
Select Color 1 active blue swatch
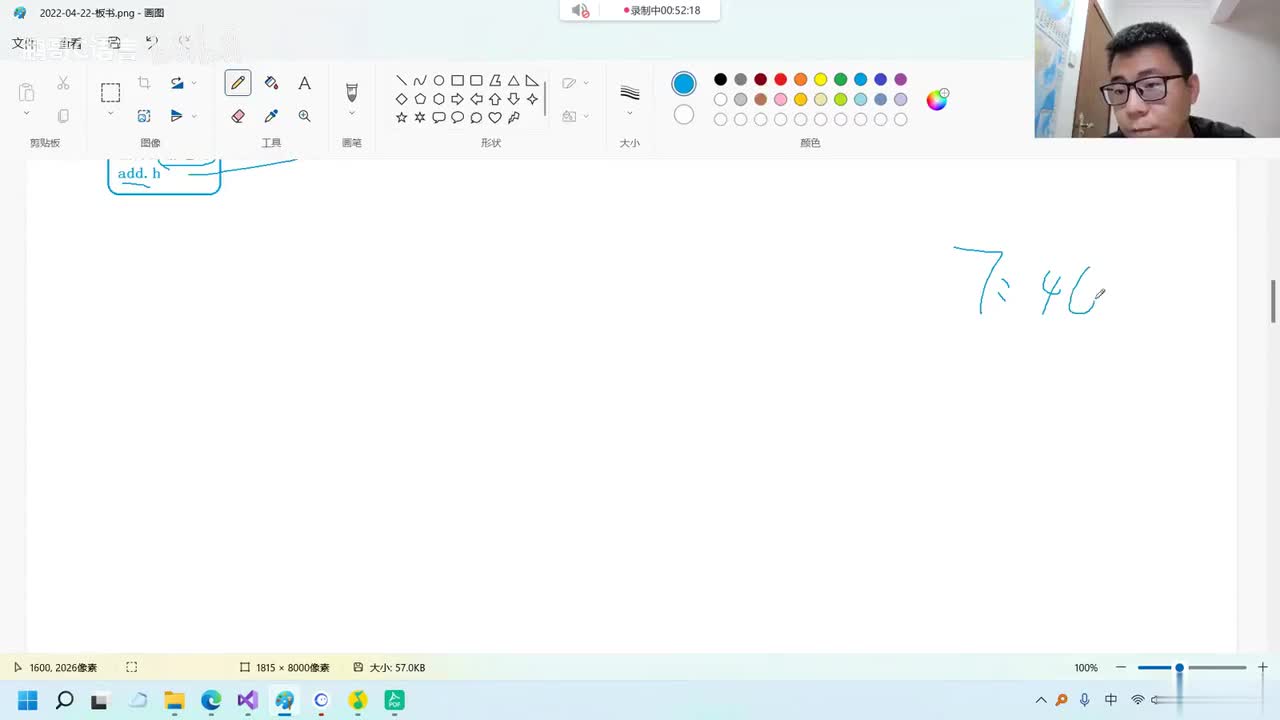[684, 84]
